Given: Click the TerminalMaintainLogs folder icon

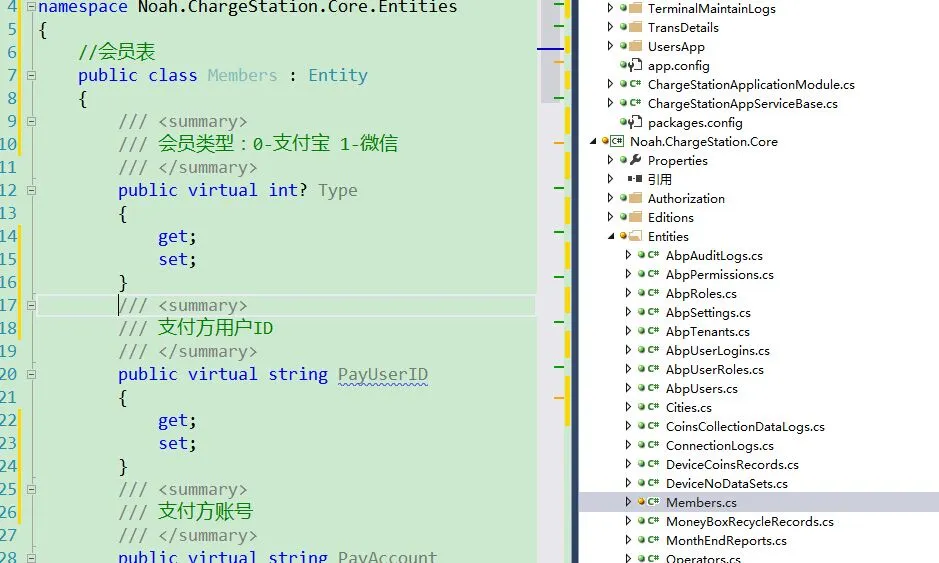Looking at the screenshot, I should (635, 8).
